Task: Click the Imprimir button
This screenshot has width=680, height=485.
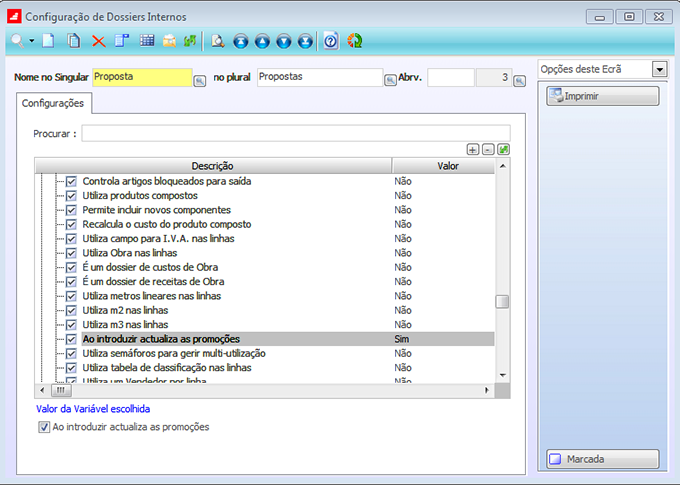Action: pyautogui.click(x=603, y=96)
